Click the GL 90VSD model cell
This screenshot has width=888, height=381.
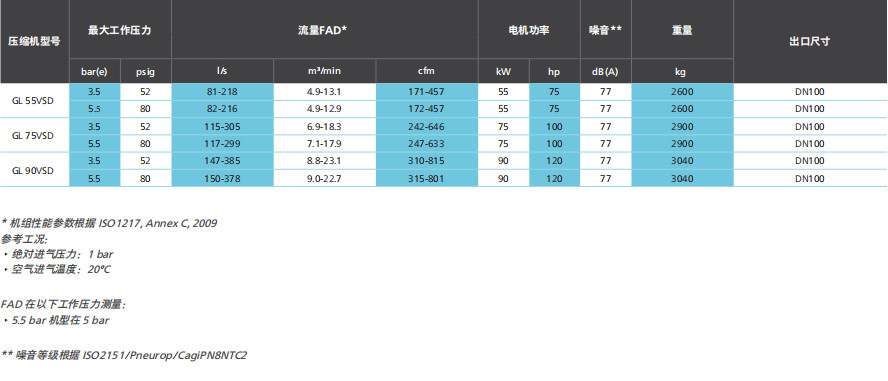[x=35, y=169]
